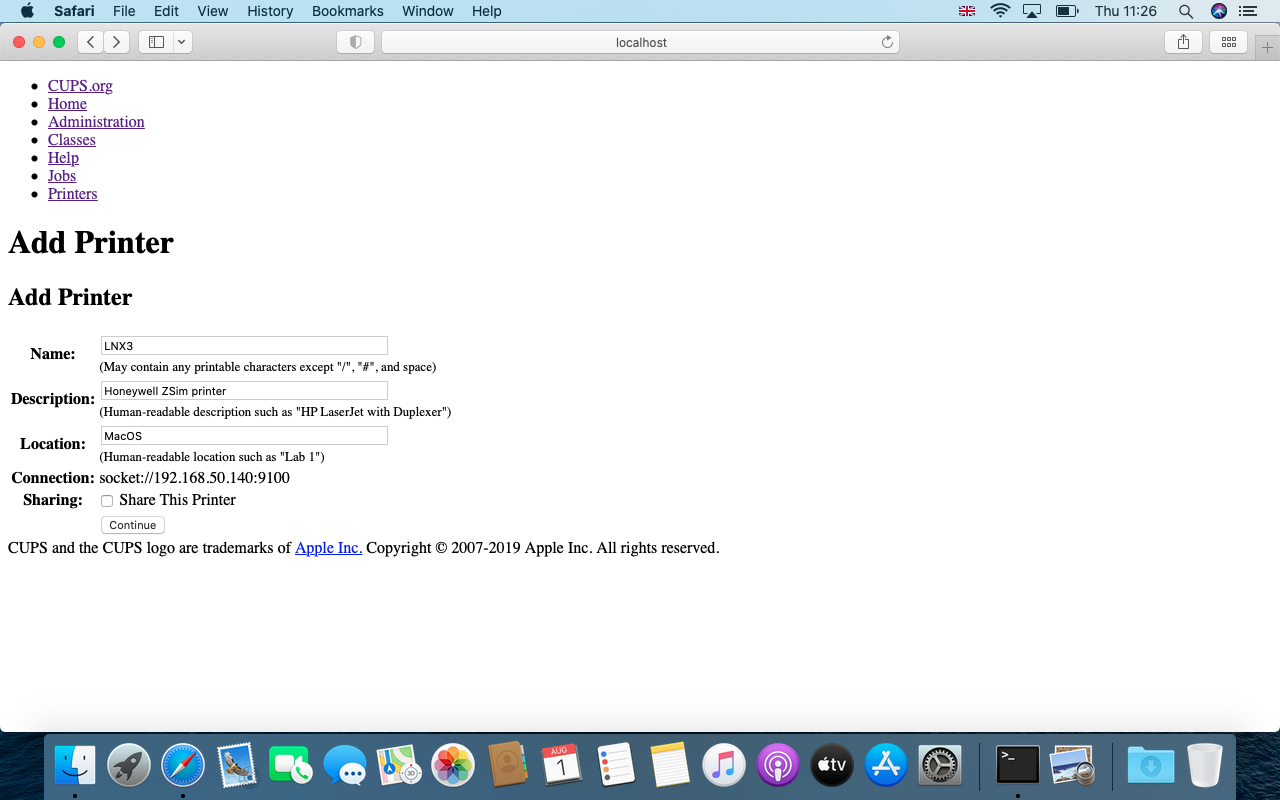Reload the localhost page
Viewport: 1280px width, 800px height.
[887, 42]
